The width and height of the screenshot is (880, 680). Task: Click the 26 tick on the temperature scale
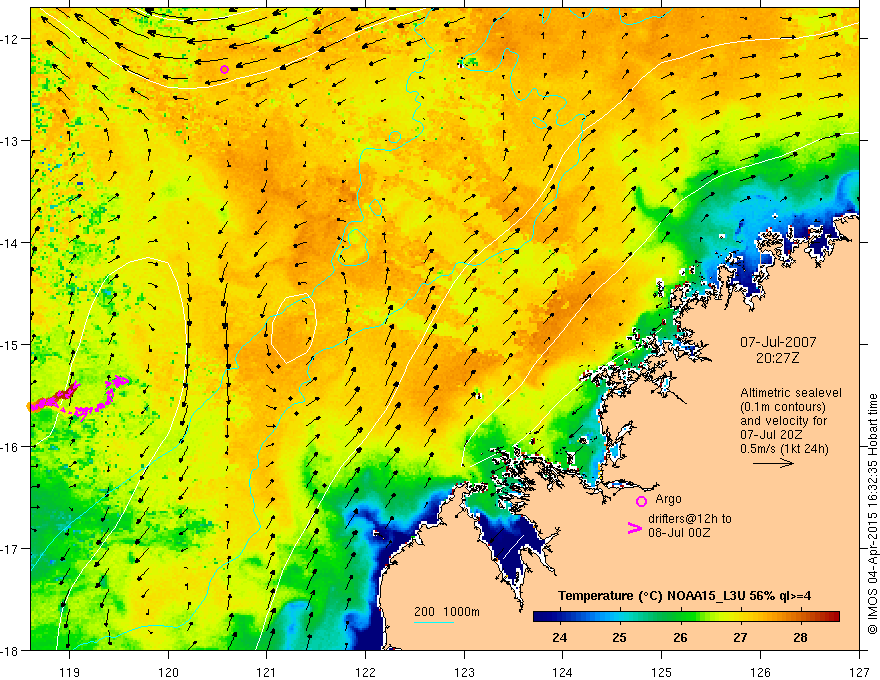click(x=680, y=637)
